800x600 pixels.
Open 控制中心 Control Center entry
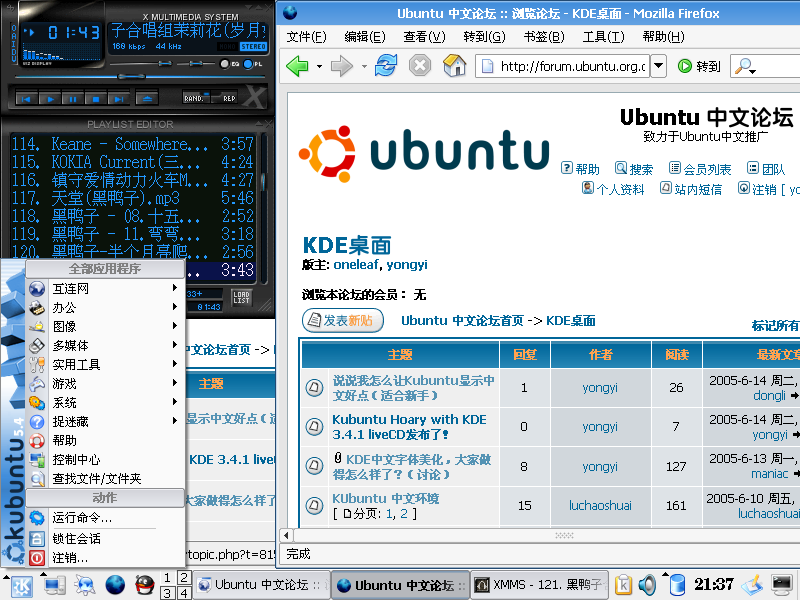(105, 460)
